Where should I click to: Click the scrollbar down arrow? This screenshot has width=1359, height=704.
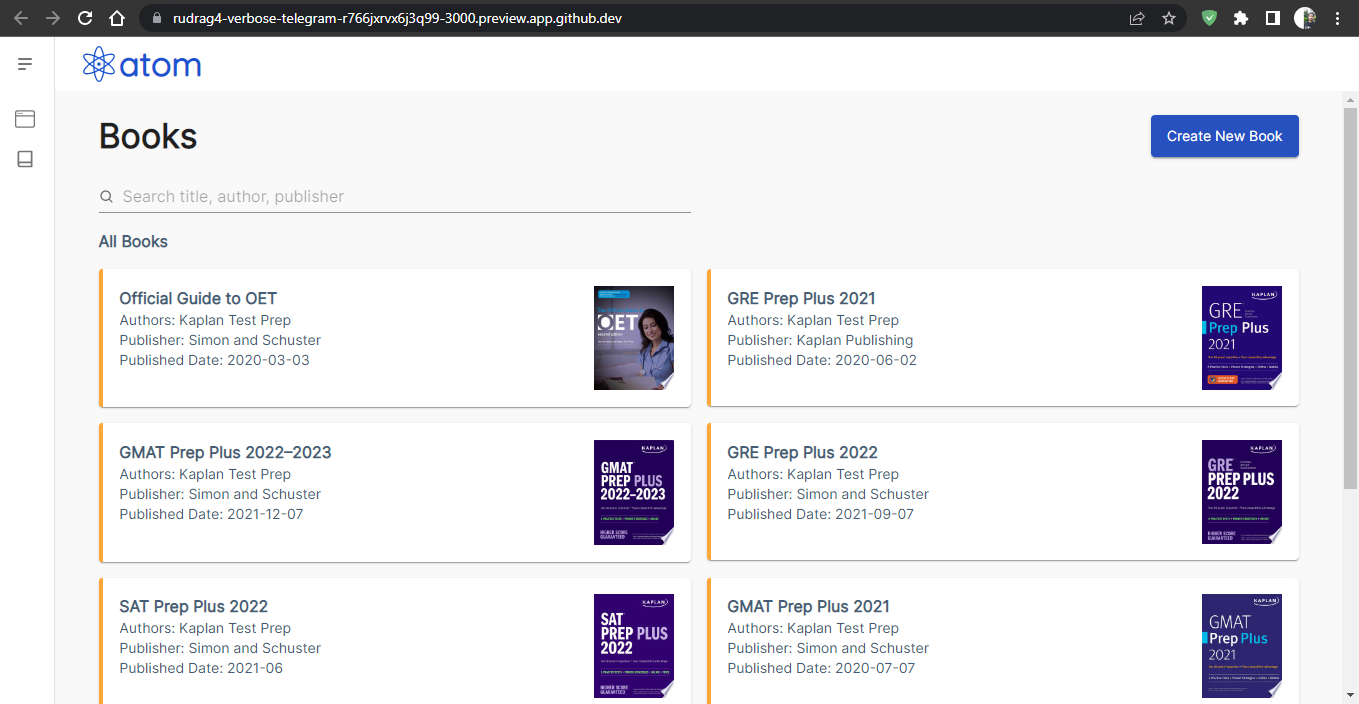pyautogui.click(x=1350, y=695)
